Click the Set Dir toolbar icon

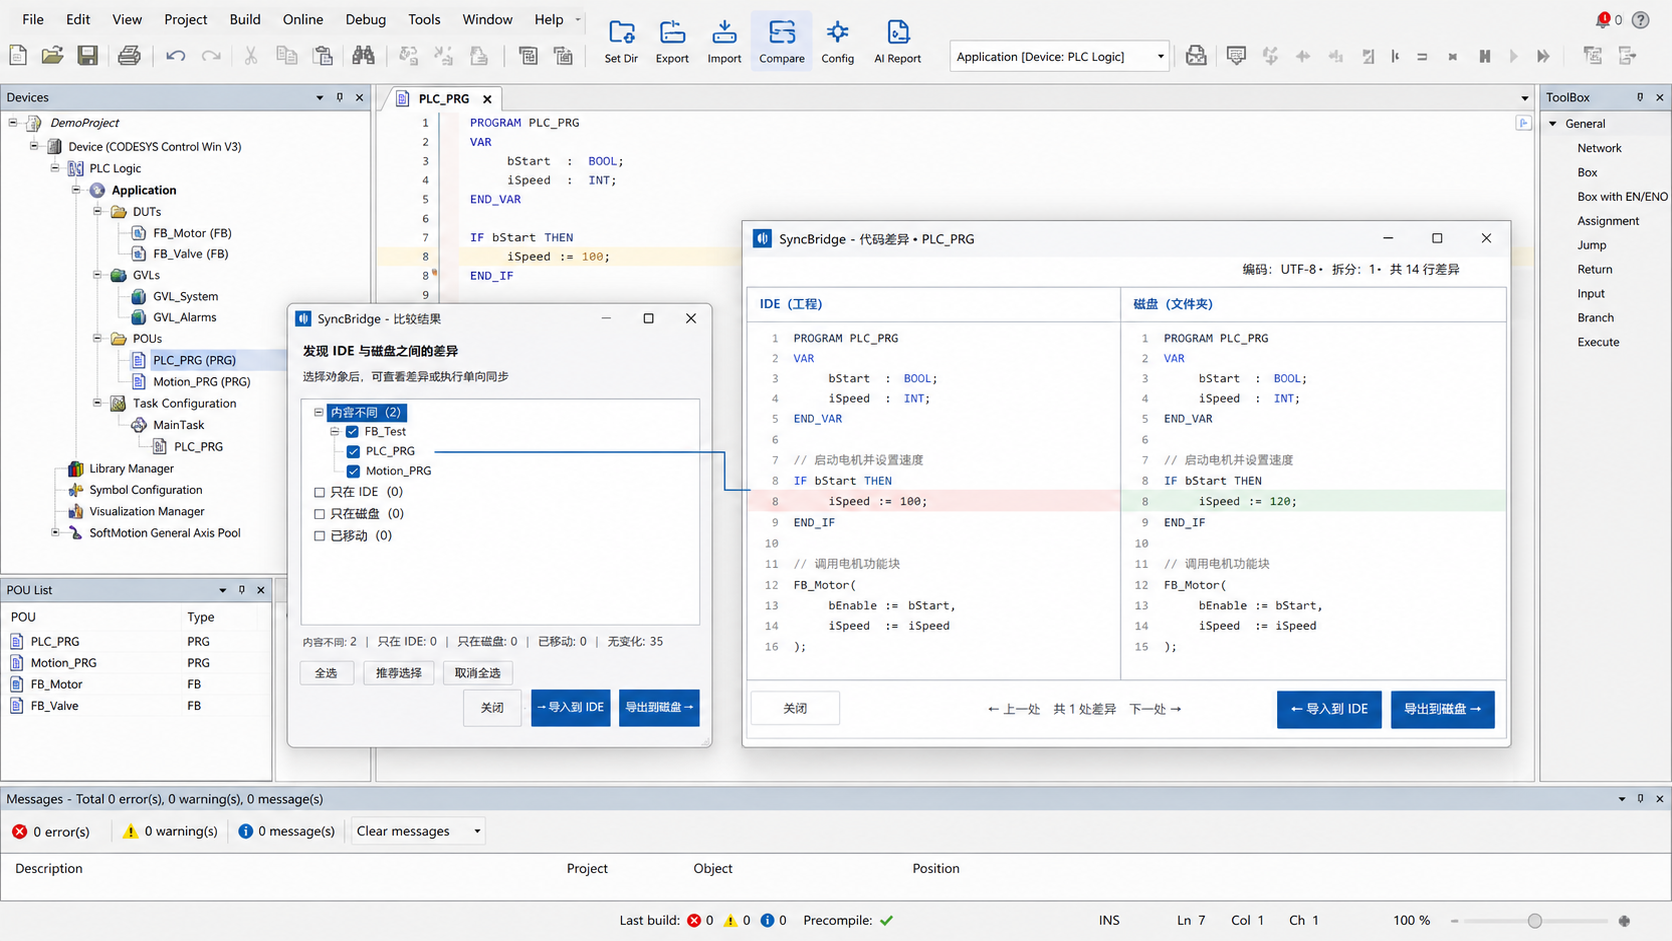pos(621,41)
